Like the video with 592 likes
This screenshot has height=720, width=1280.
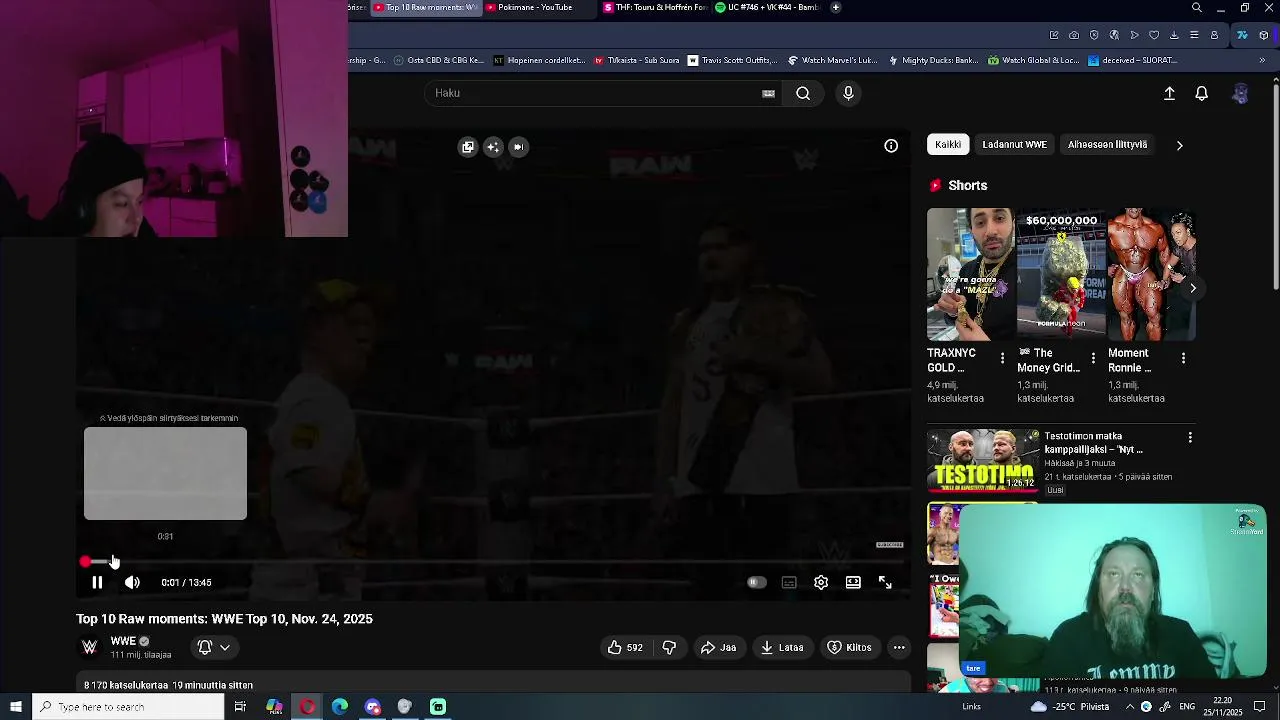click(x=625, y=647)
